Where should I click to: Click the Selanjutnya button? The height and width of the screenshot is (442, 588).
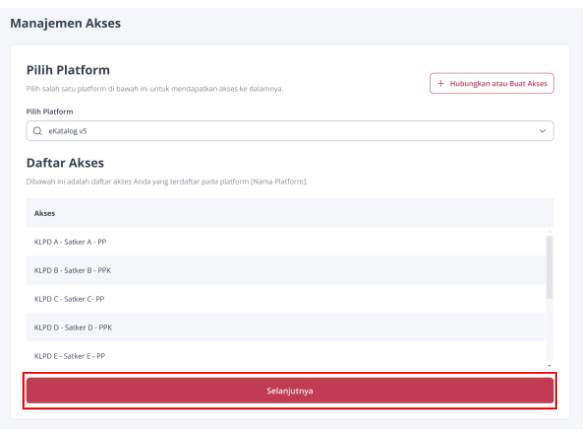coord(290,391)
